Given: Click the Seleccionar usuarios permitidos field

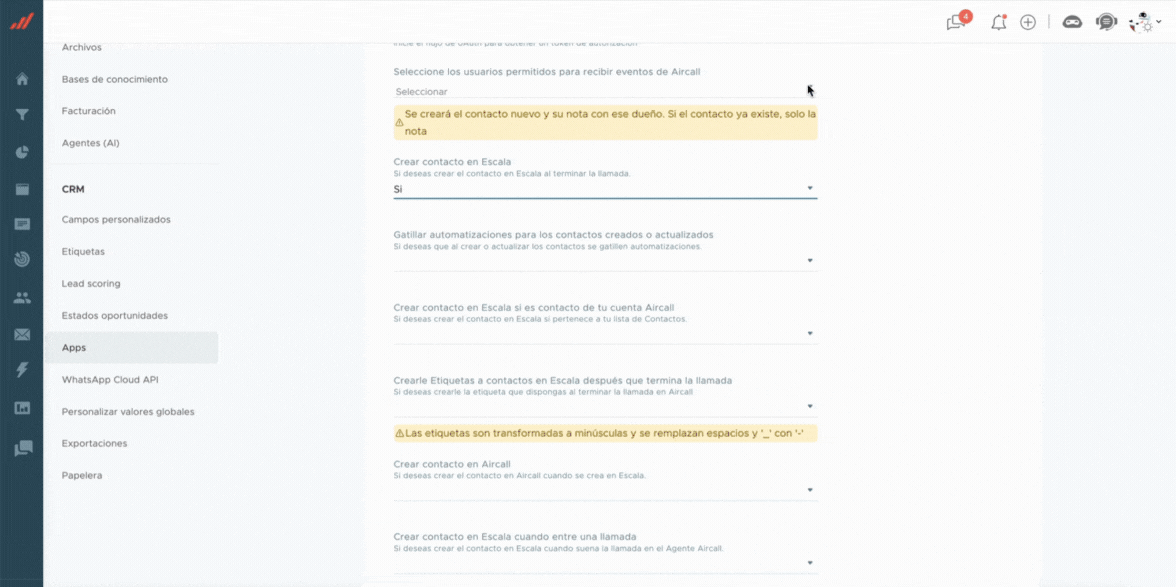Looking at the screenshot, I should (x=605, y=91).
